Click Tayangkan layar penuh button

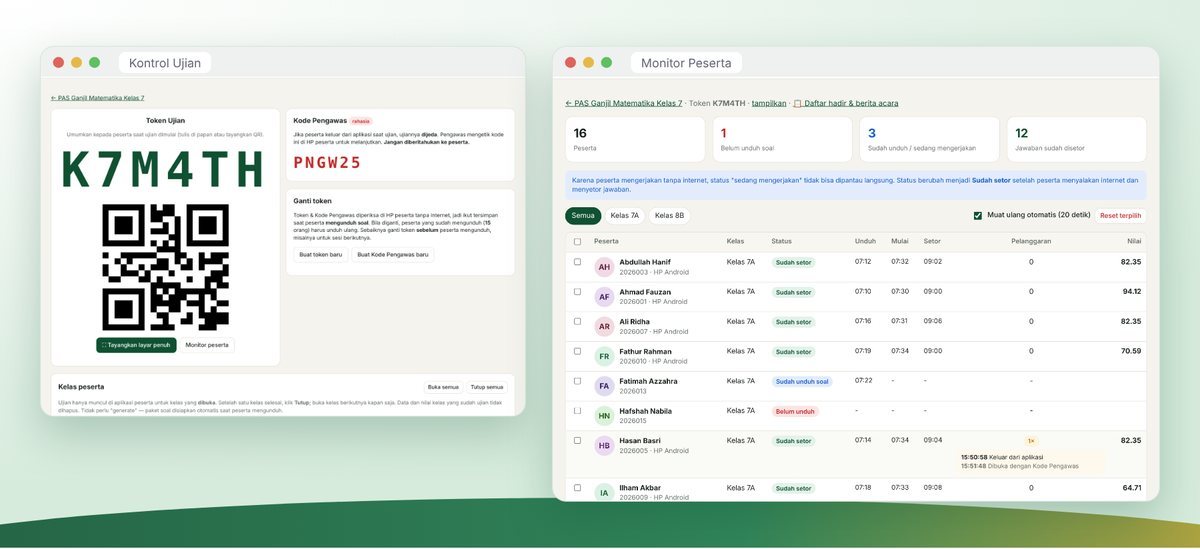[x=137, y=345]
